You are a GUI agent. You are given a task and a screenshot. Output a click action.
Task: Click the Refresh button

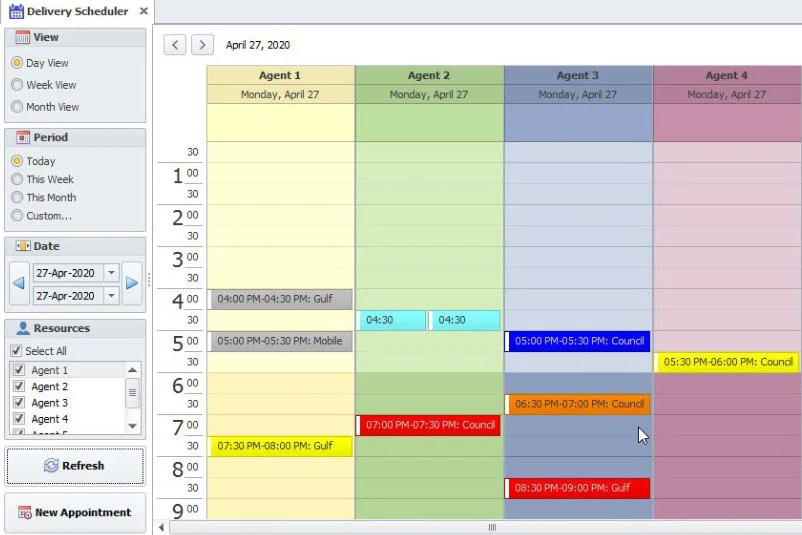75,466
